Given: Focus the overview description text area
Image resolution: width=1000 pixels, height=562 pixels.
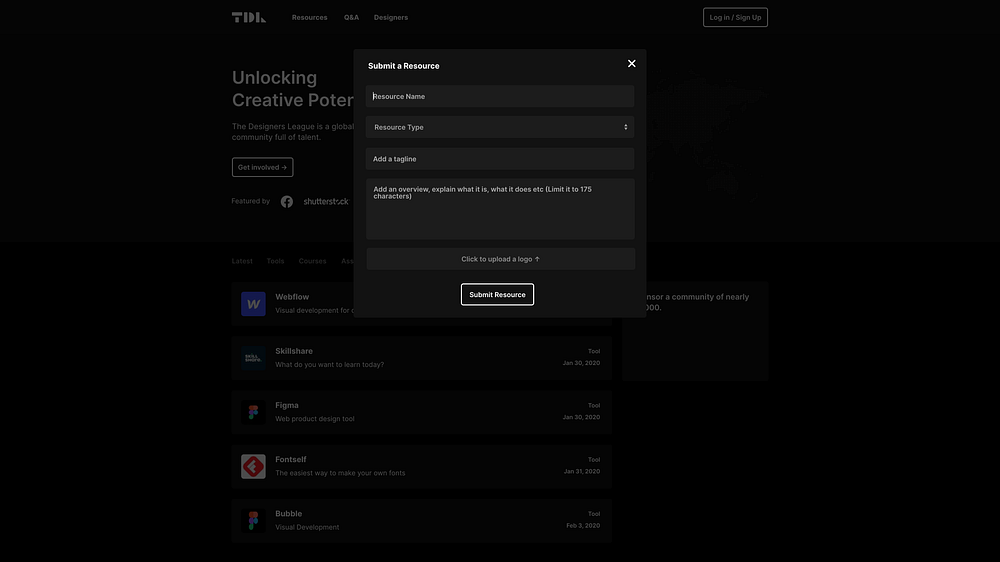Looking at the screenshot, I should (x=500, y=209).
